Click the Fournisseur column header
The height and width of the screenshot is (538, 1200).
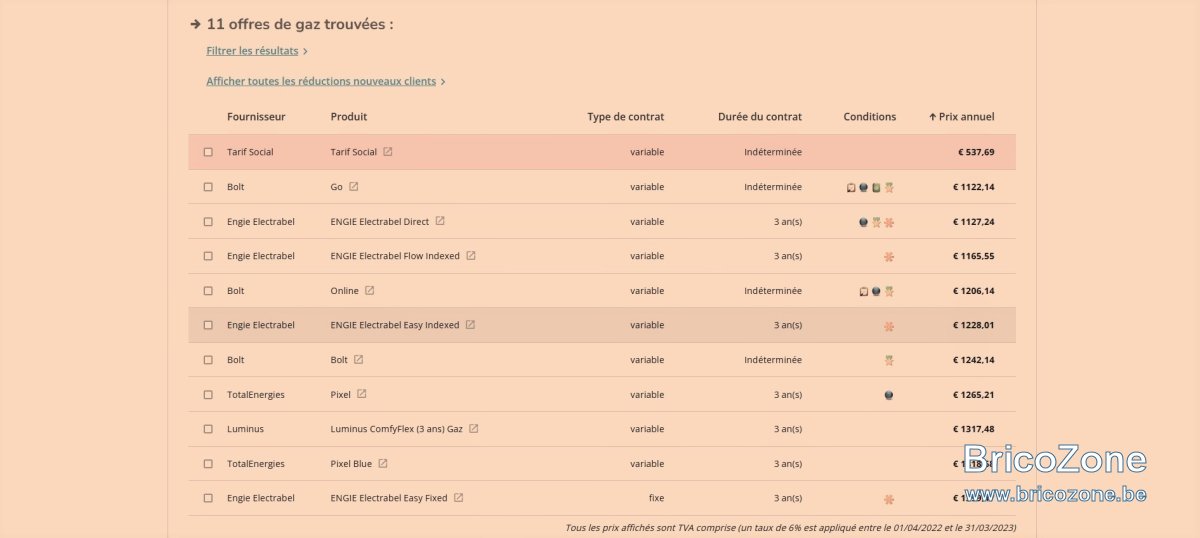pyautogui.click(x=256, y=117)
